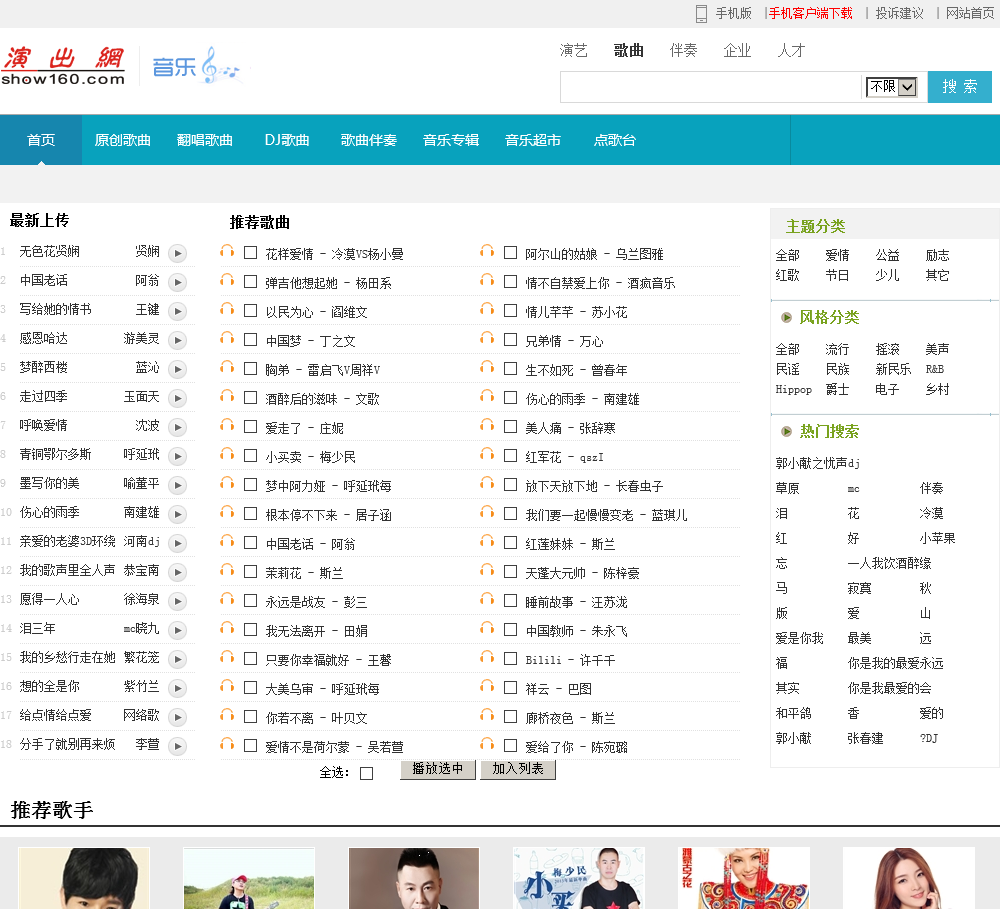
Task: Click headphone icon for 兄弟情 - 万心
Action: [487, 337]
